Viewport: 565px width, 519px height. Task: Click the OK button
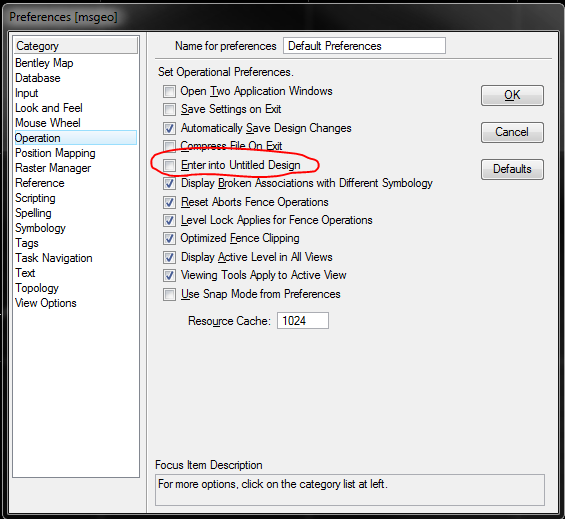(512, 96)
